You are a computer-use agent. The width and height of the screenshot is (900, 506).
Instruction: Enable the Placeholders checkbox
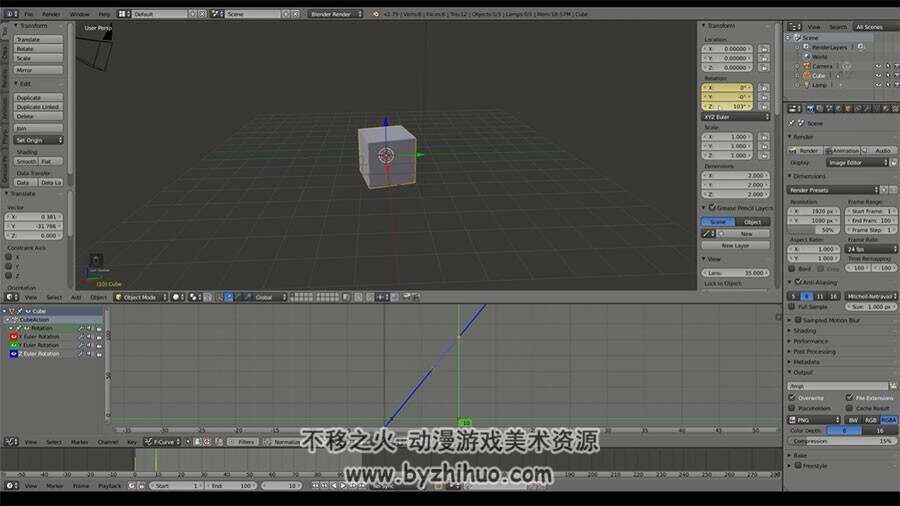pos(792,408)
